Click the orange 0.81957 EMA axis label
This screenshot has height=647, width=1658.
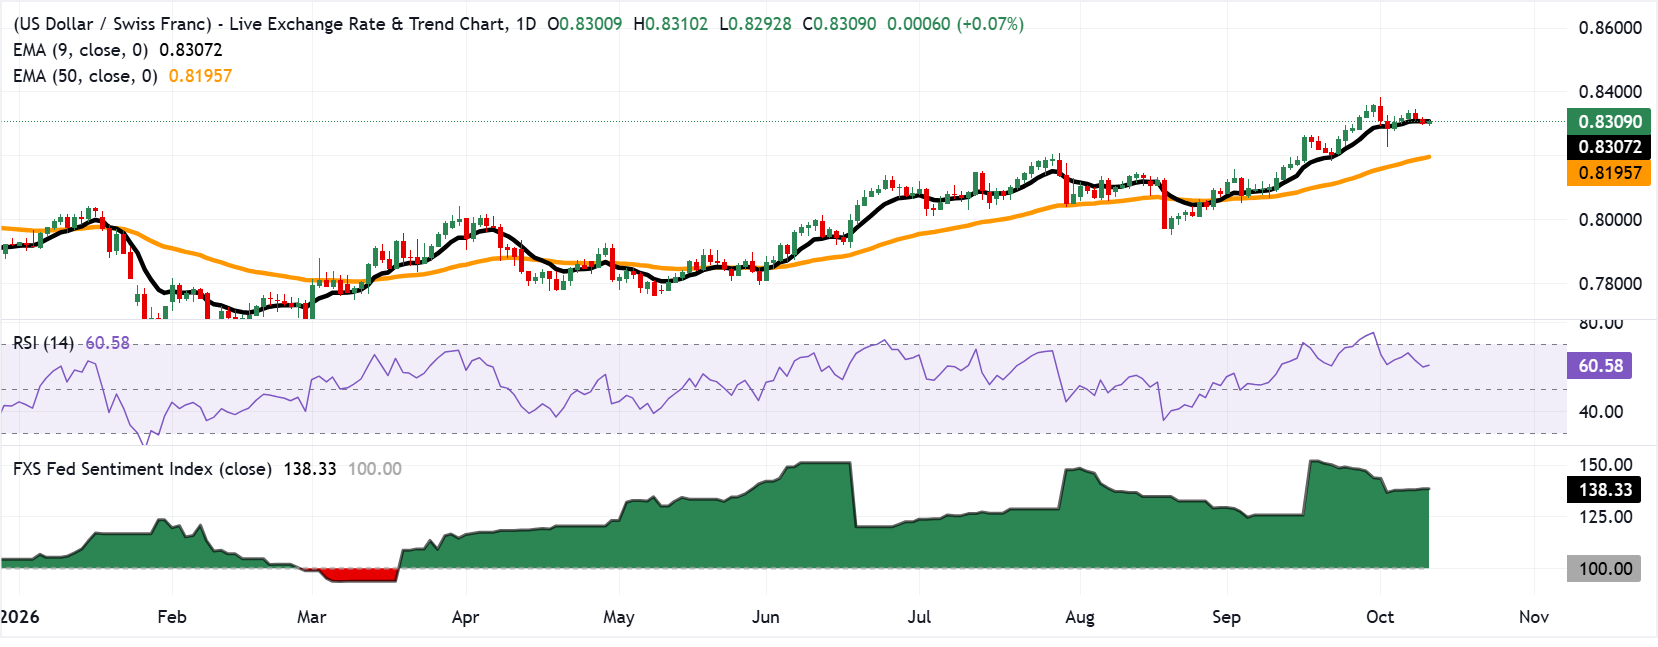click(1609, 173)
